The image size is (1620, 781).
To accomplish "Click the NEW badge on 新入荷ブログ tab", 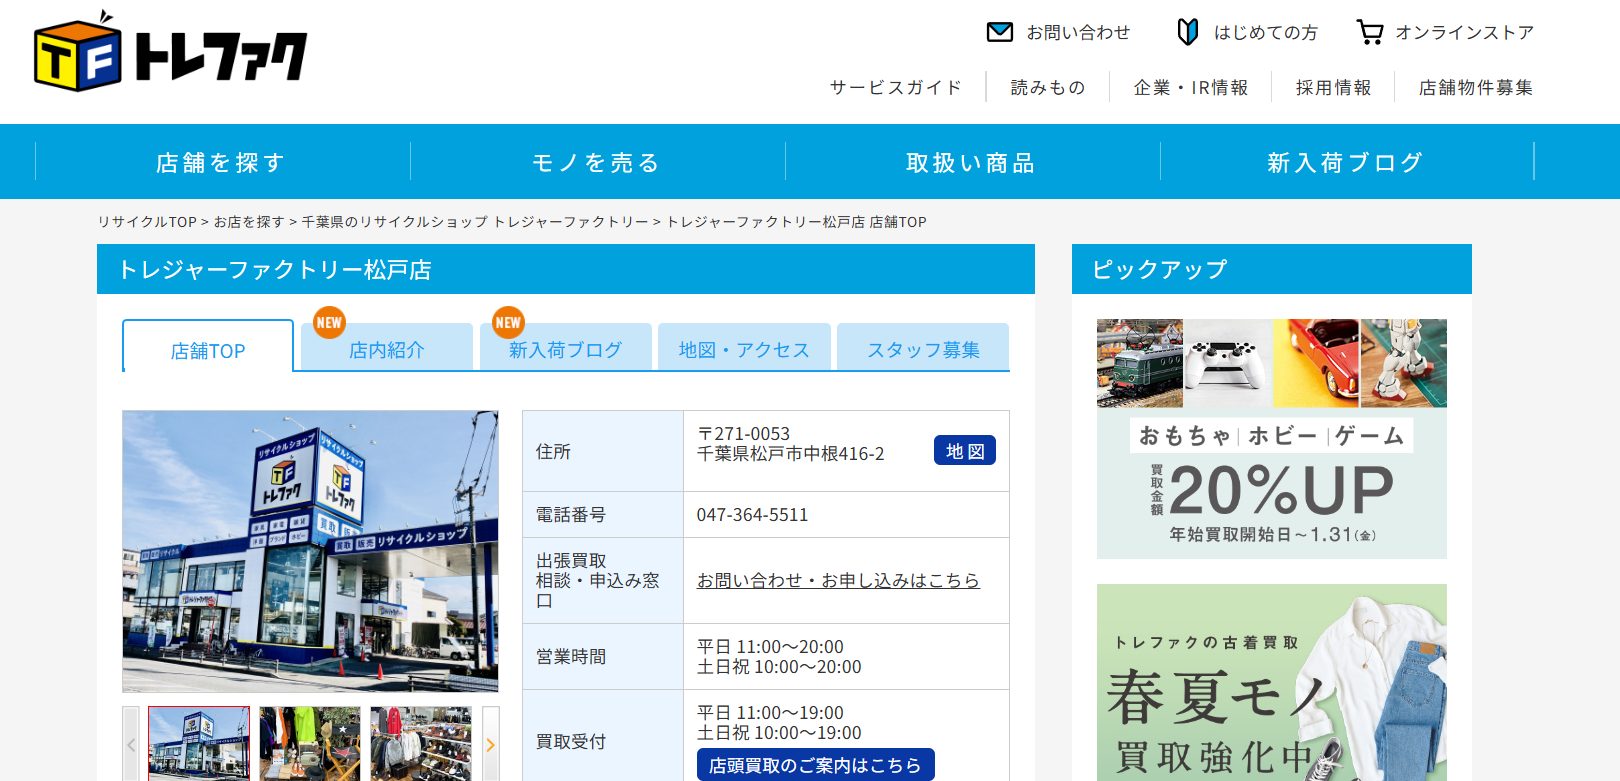I will [x=508, y=322].
